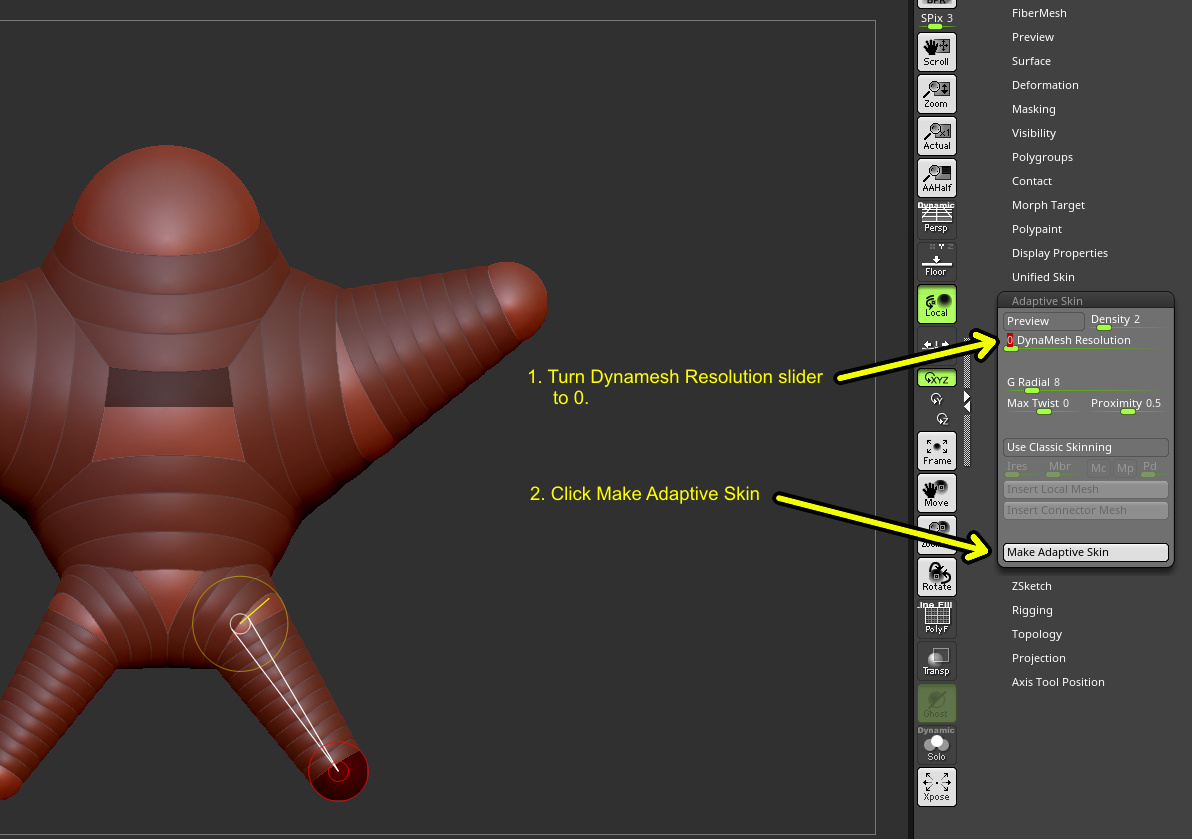Select the red ZSphere at the leg tip

(338, 771)
